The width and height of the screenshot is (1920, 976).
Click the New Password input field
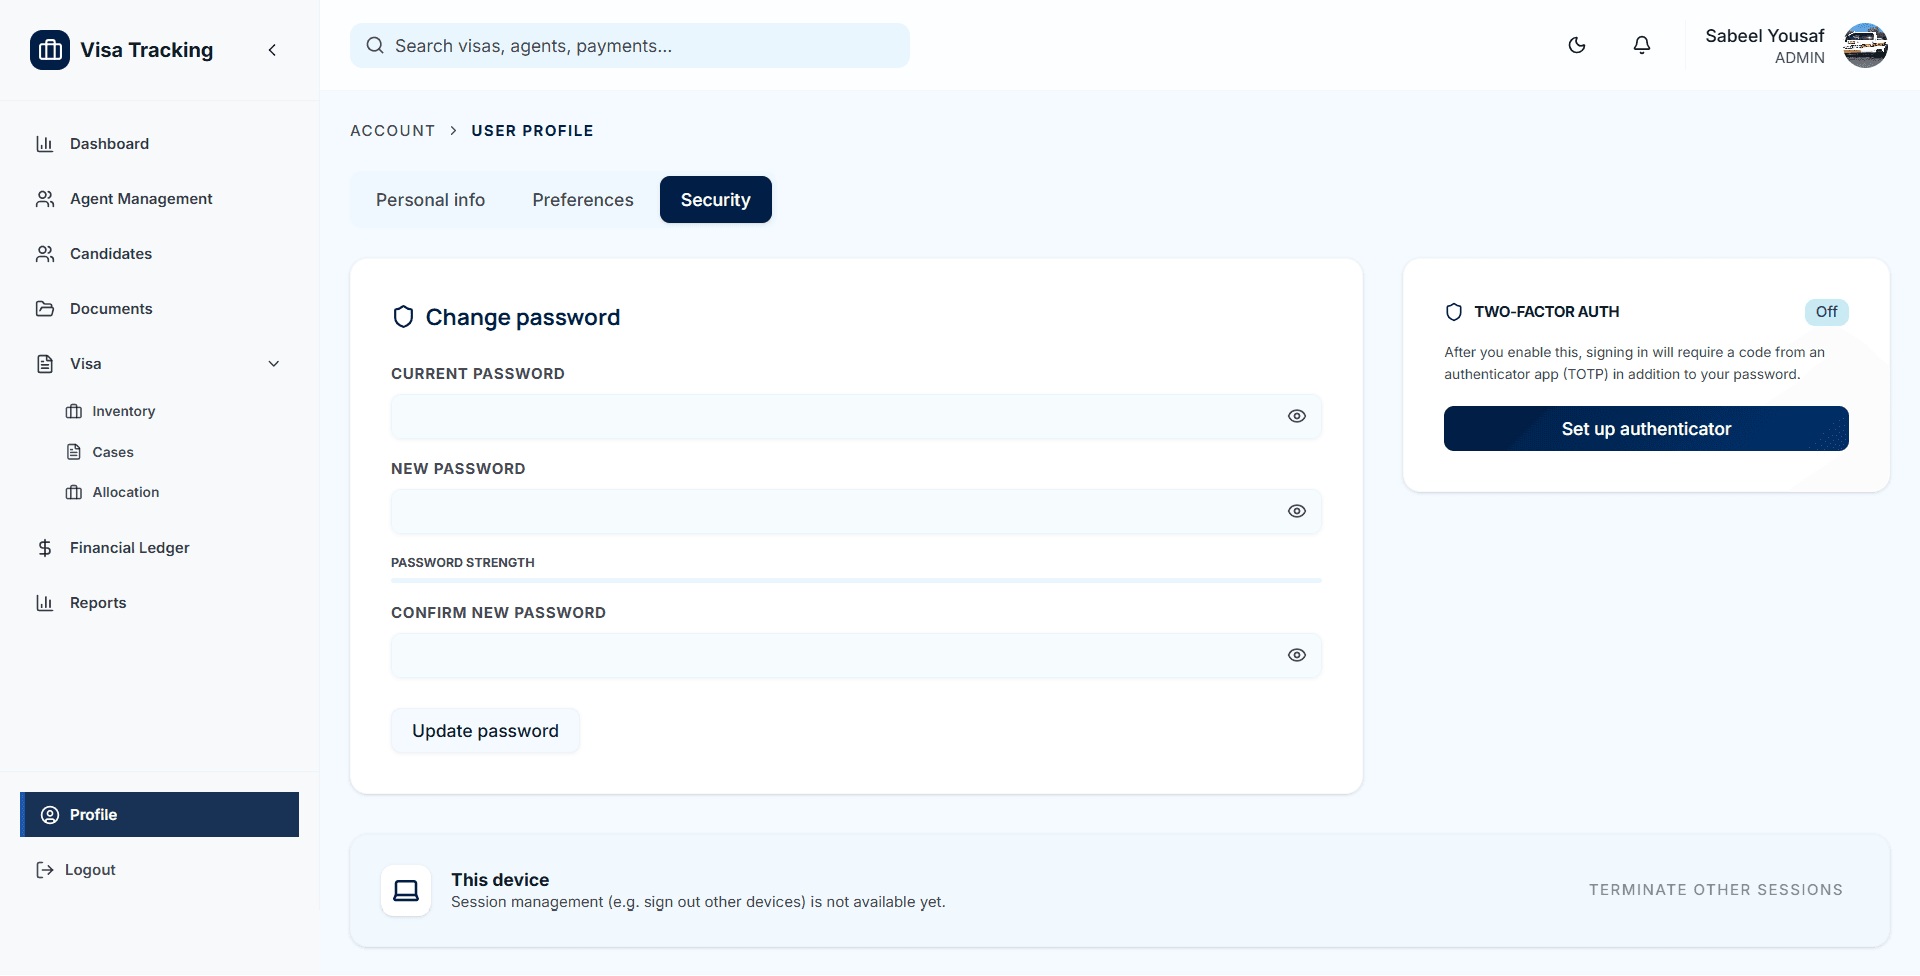[x=856, y=512]
